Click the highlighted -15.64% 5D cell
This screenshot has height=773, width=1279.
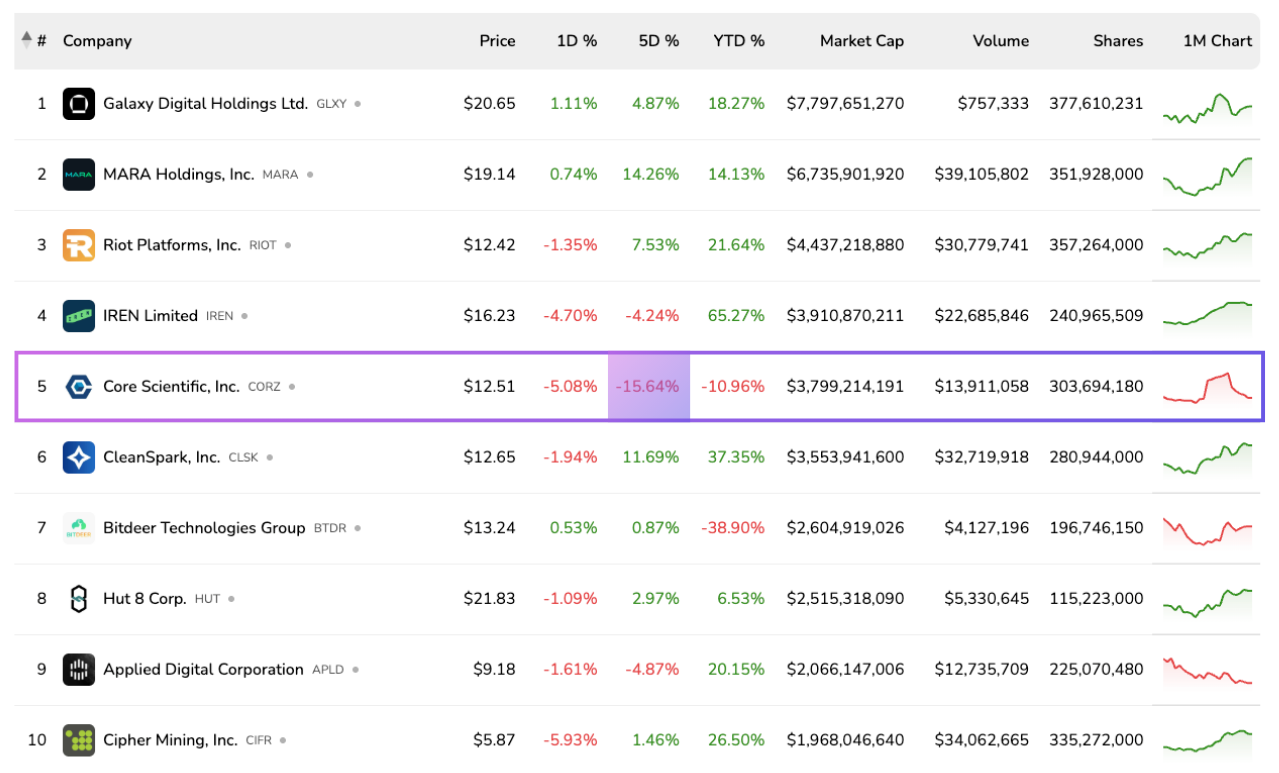point(648,386)
